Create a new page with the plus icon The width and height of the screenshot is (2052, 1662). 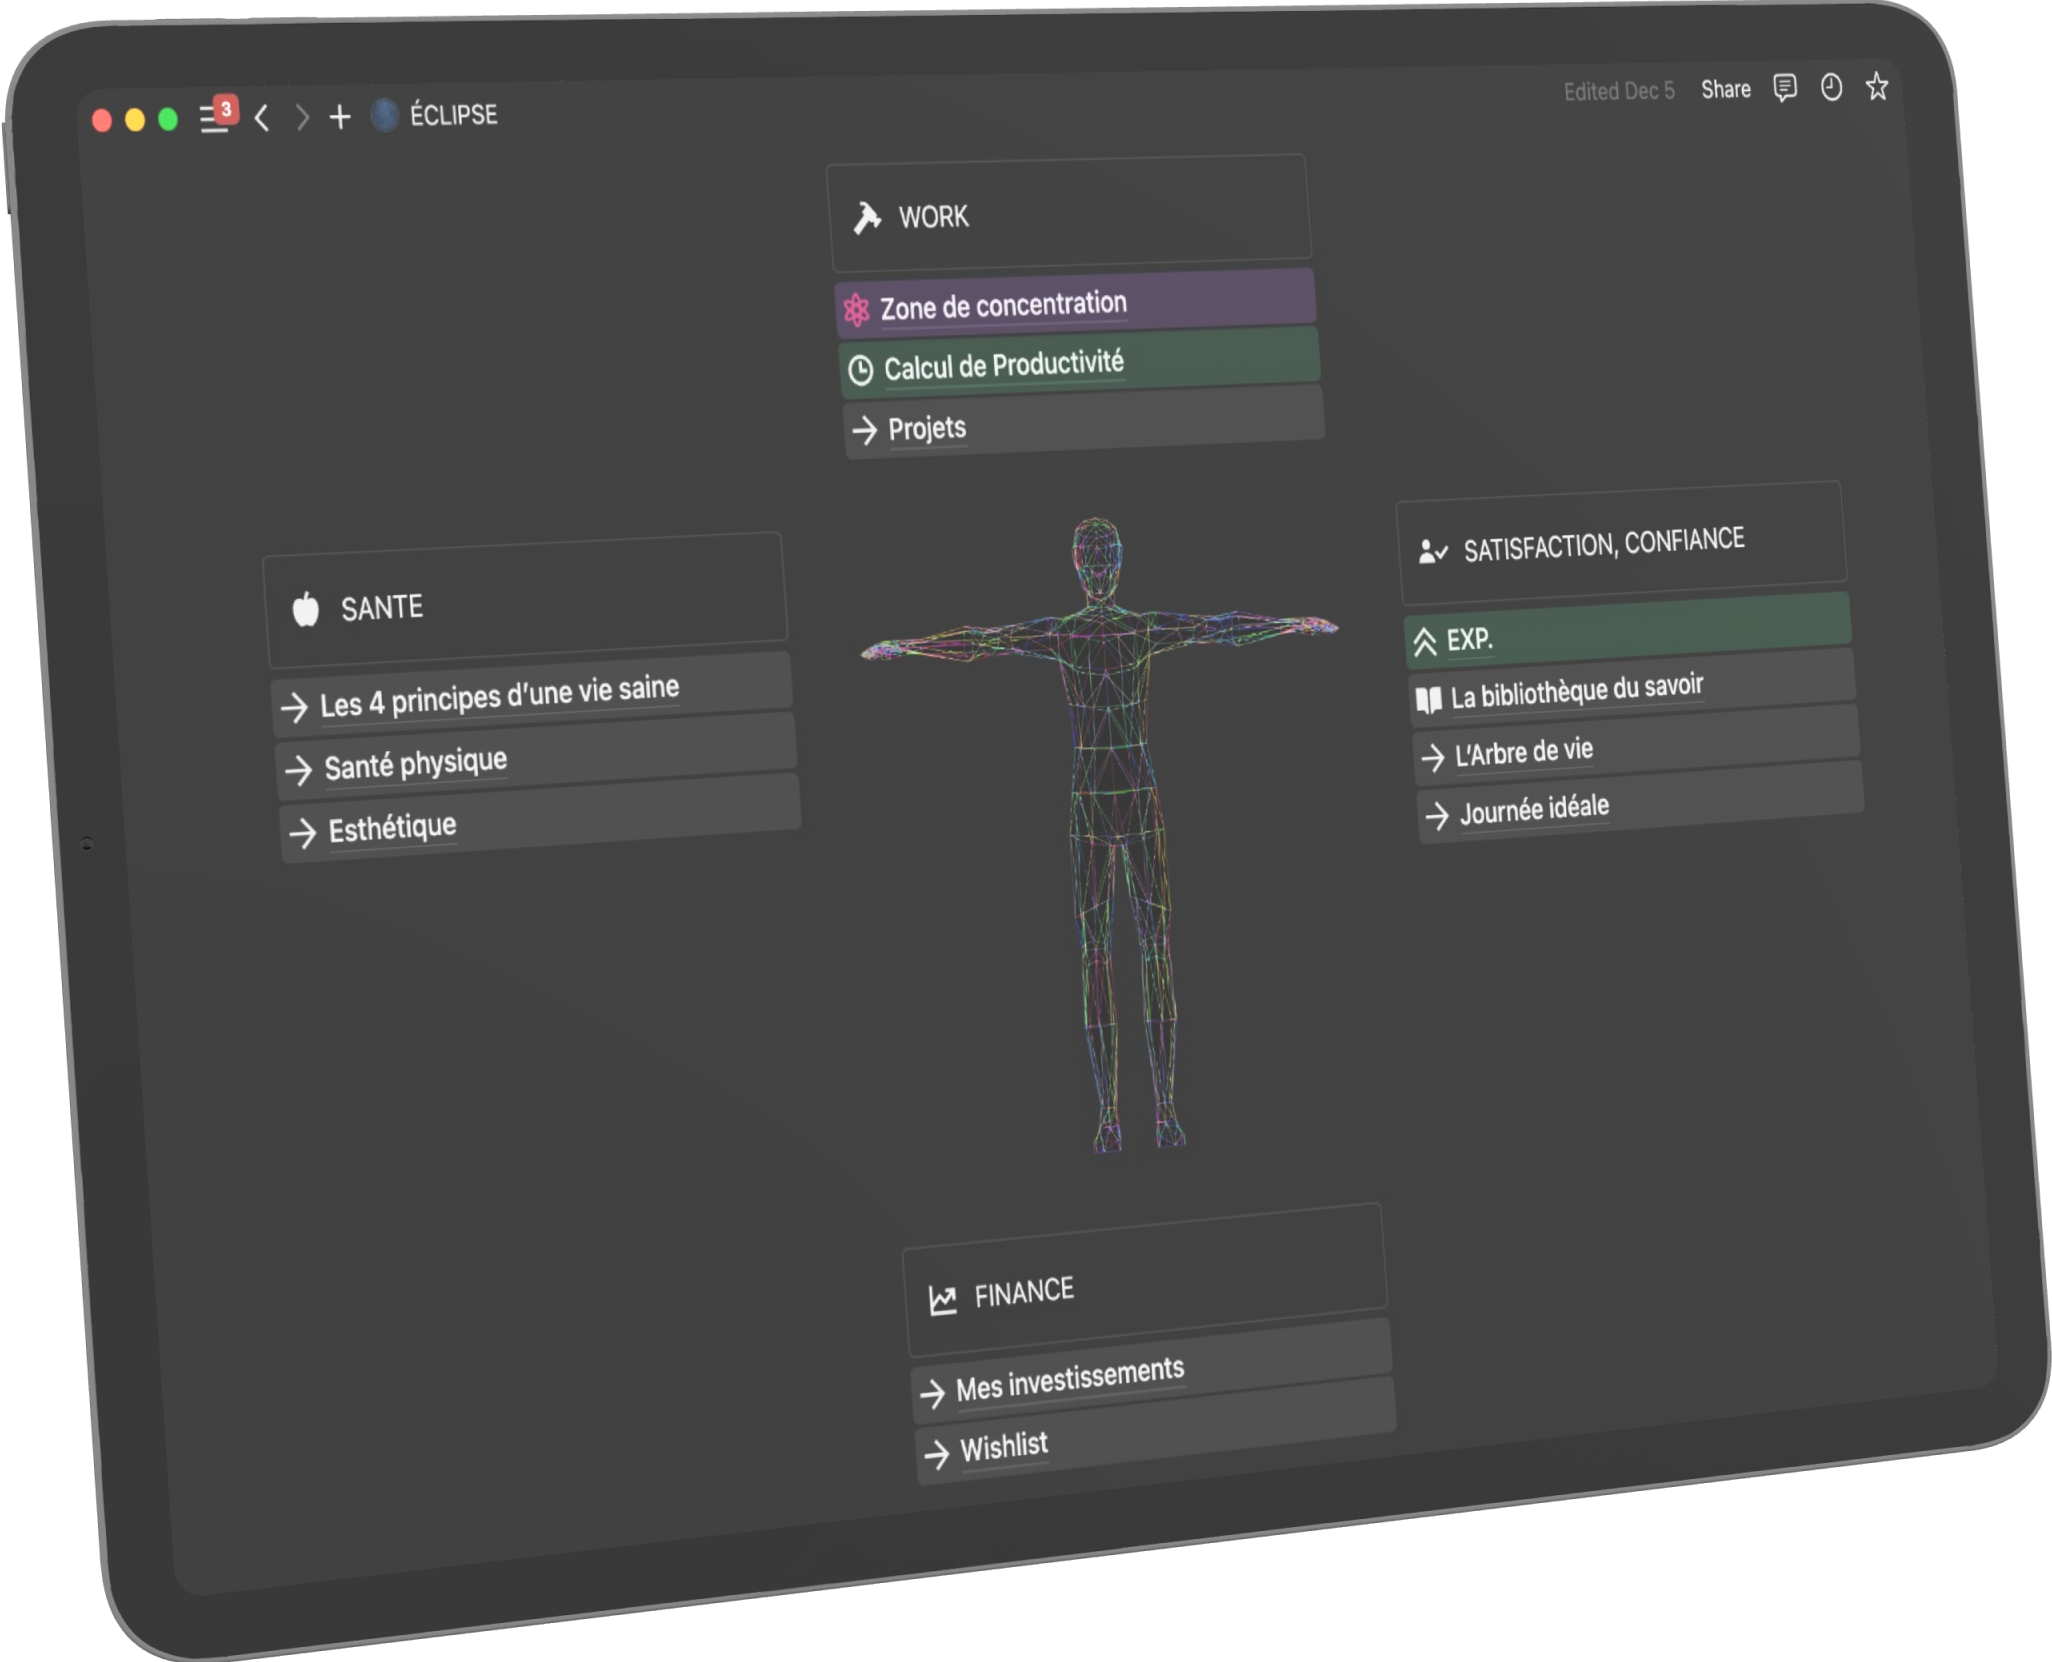coord(340,117)
